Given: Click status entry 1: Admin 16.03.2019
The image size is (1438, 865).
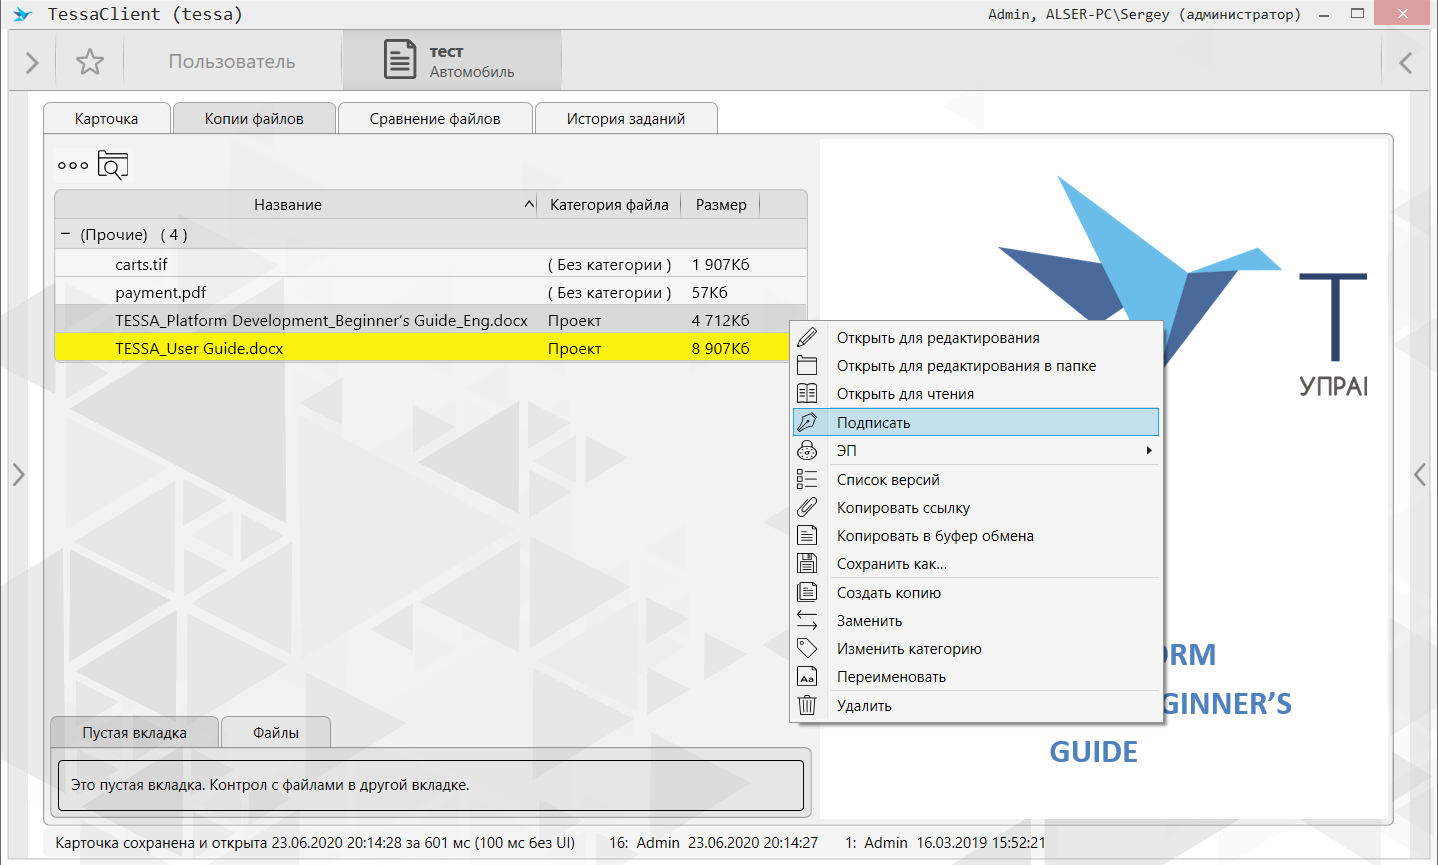Looking at the screenshot, I should point(945,842).
